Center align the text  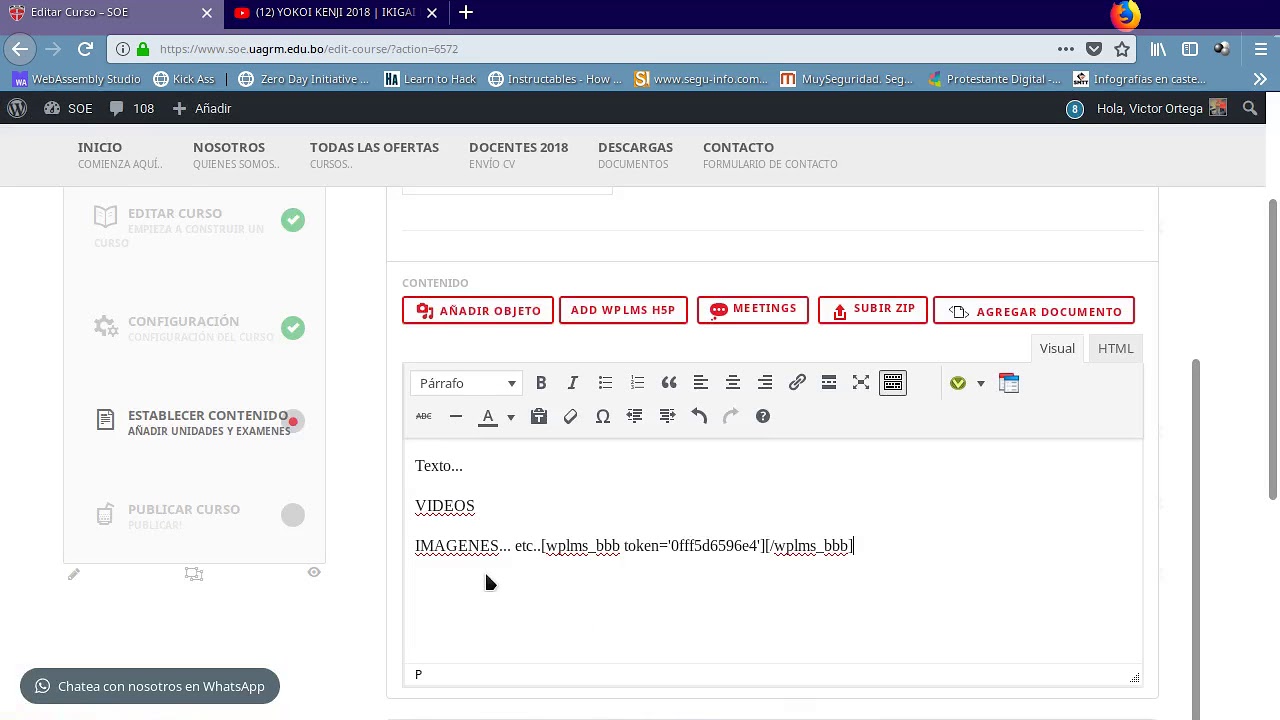click(733, 383)
